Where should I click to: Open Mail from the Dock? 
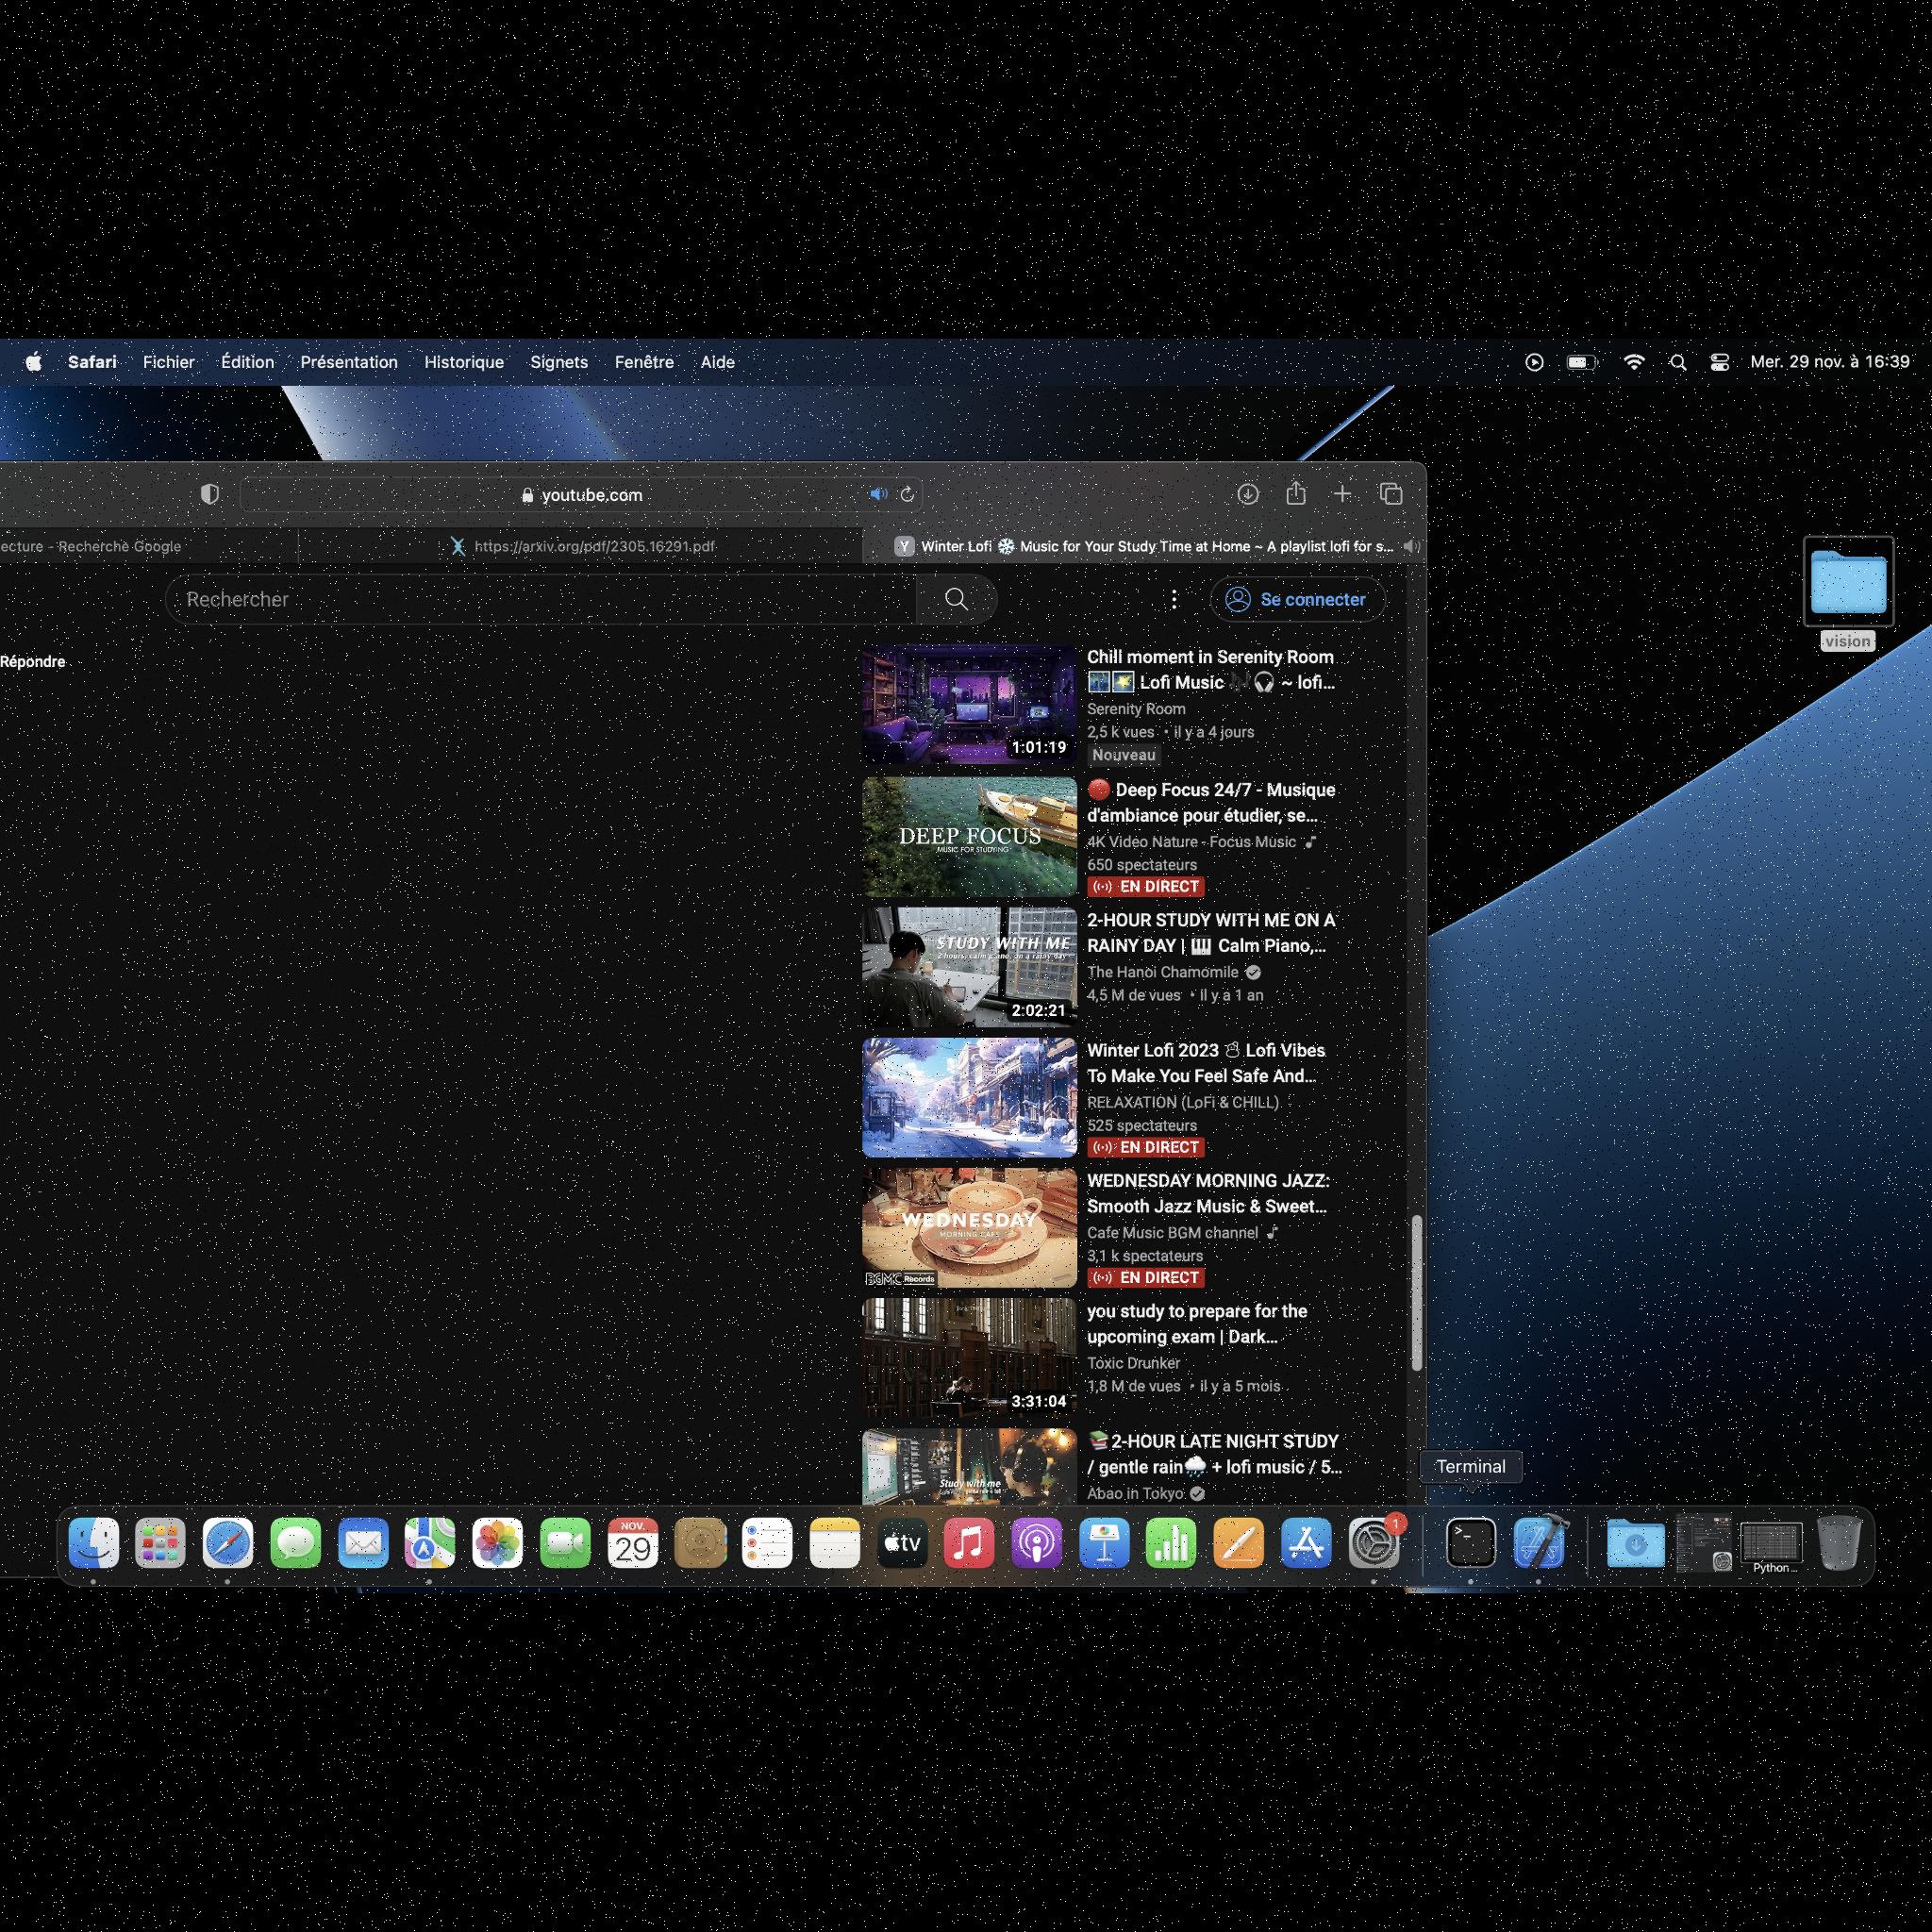(363, 1542)
